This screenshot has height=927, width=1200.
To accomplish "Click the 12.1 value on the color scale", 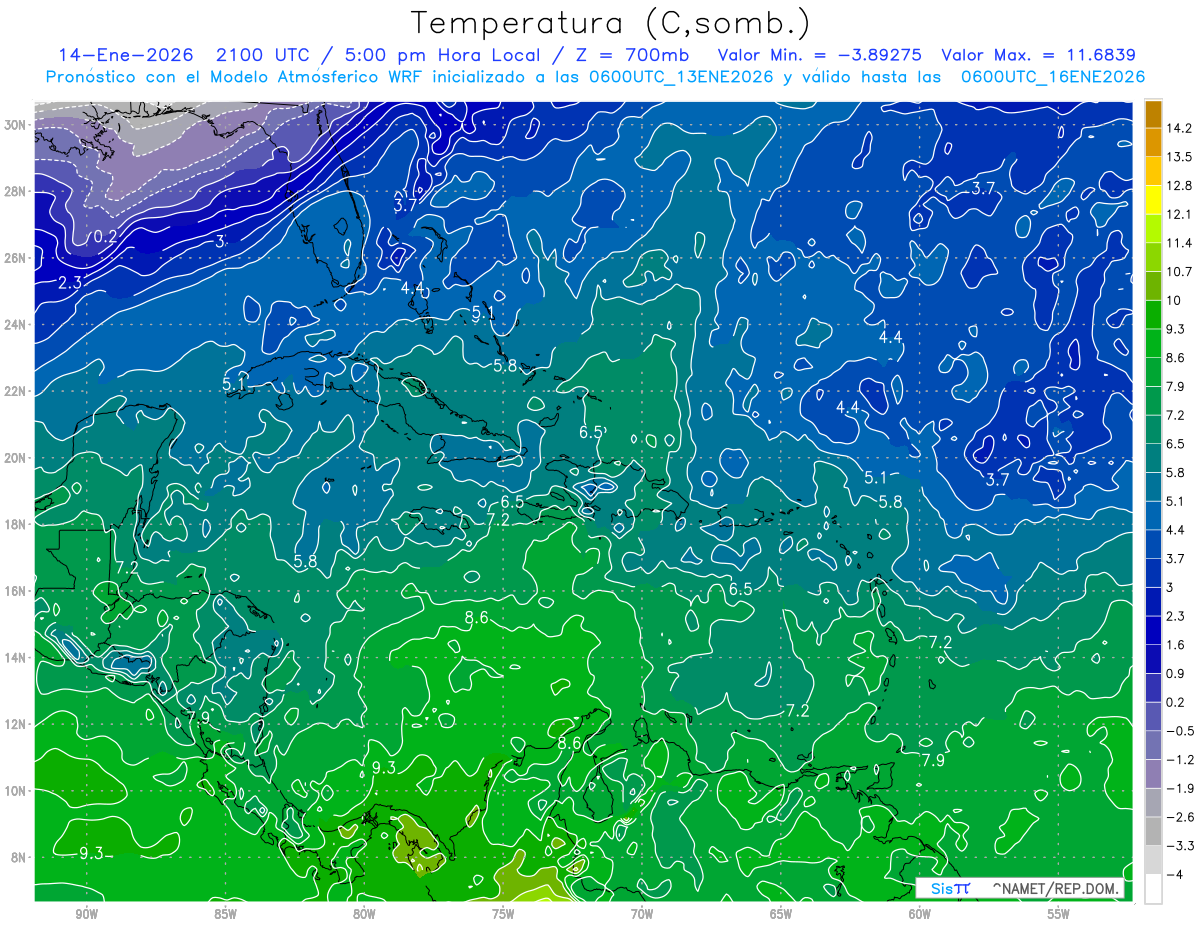I will coord(1179,214).
